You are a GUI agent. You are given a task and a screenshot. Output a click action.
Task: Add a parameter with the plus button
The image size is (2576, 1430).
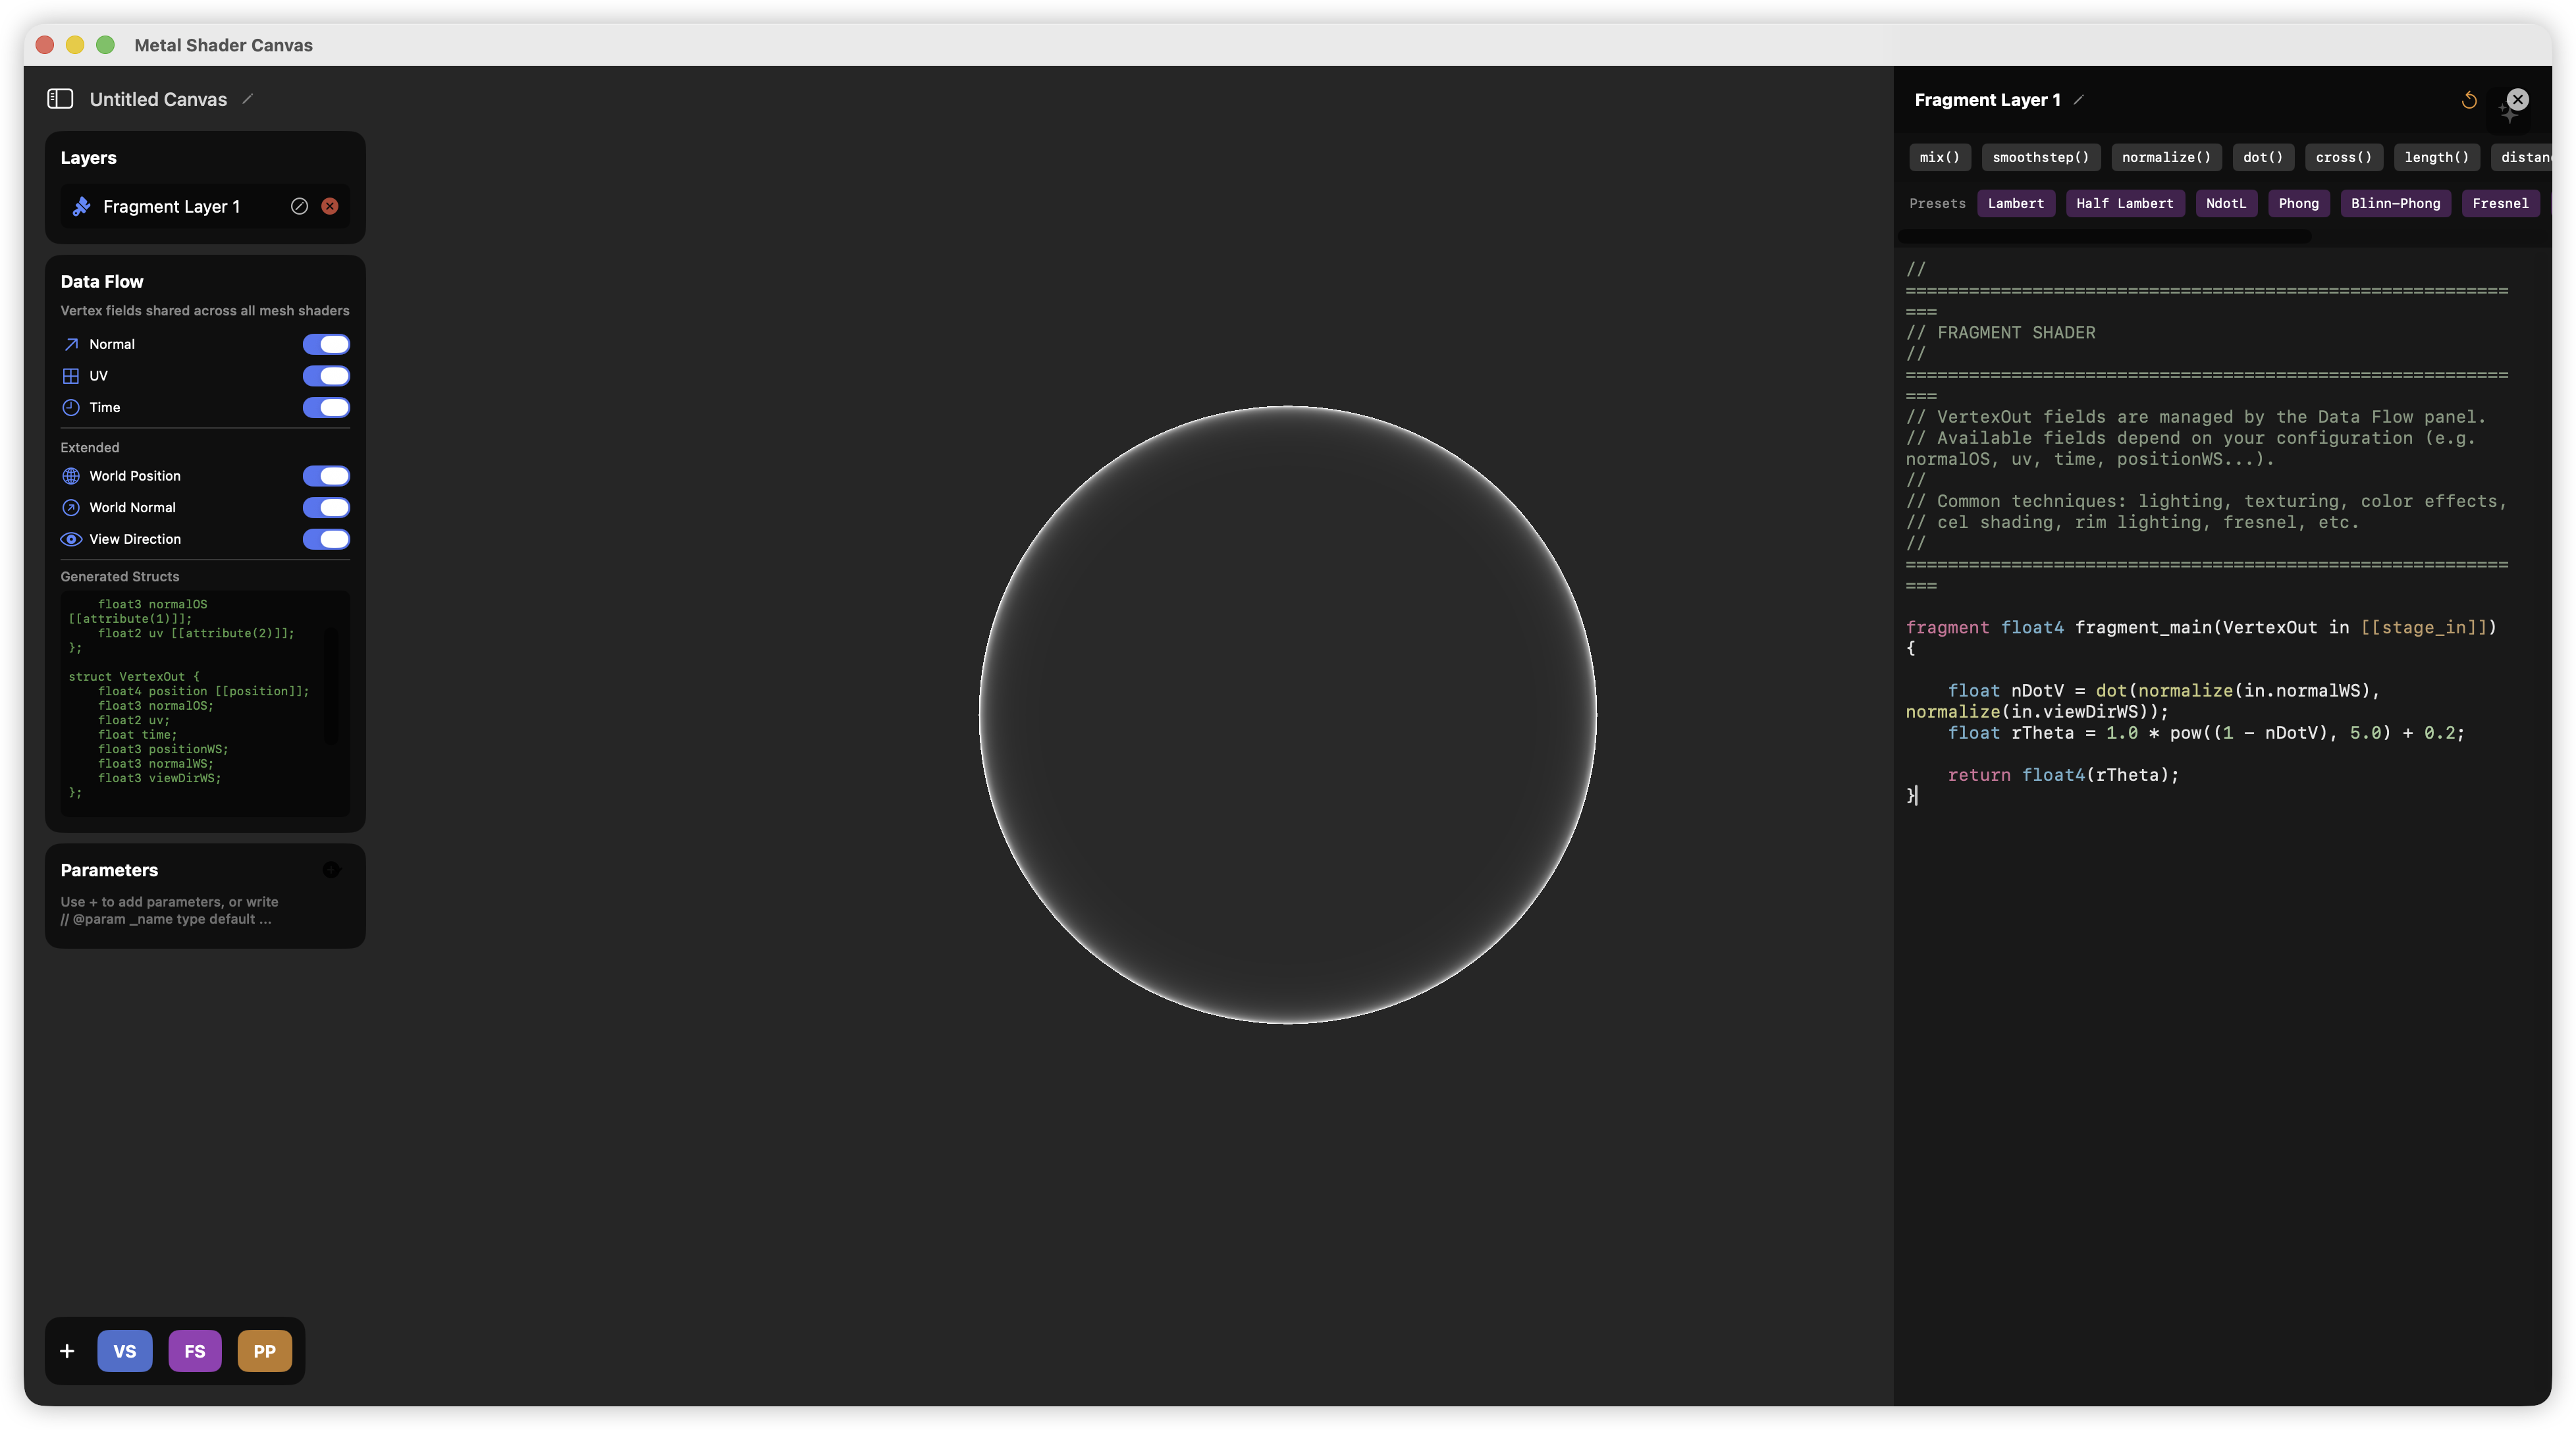[x=332, y=869]
